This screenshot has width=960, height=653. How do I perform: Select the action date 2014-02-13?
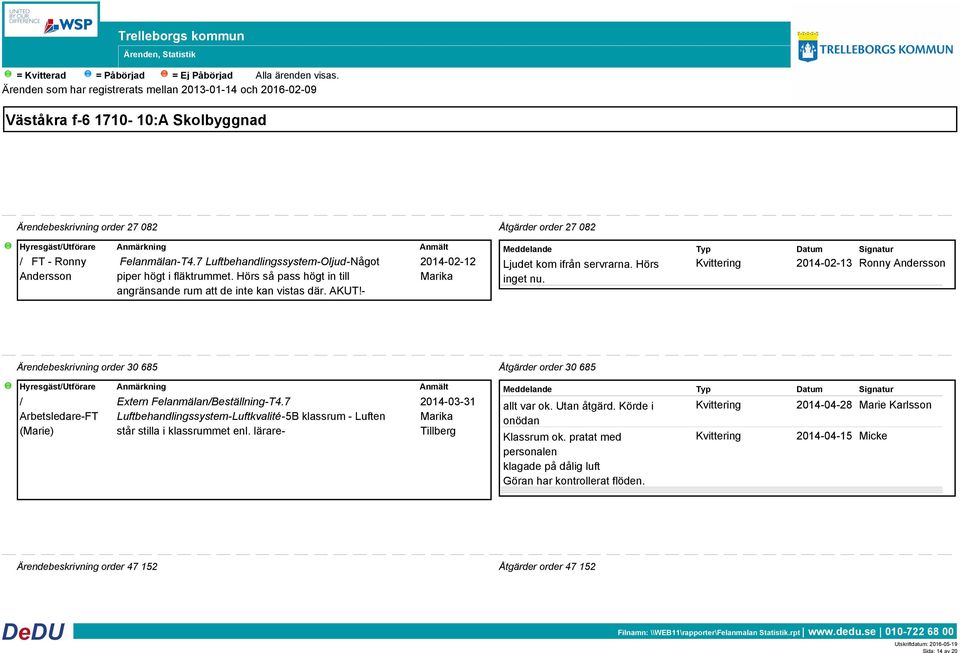pyautogui.click(x=824, y=263)
